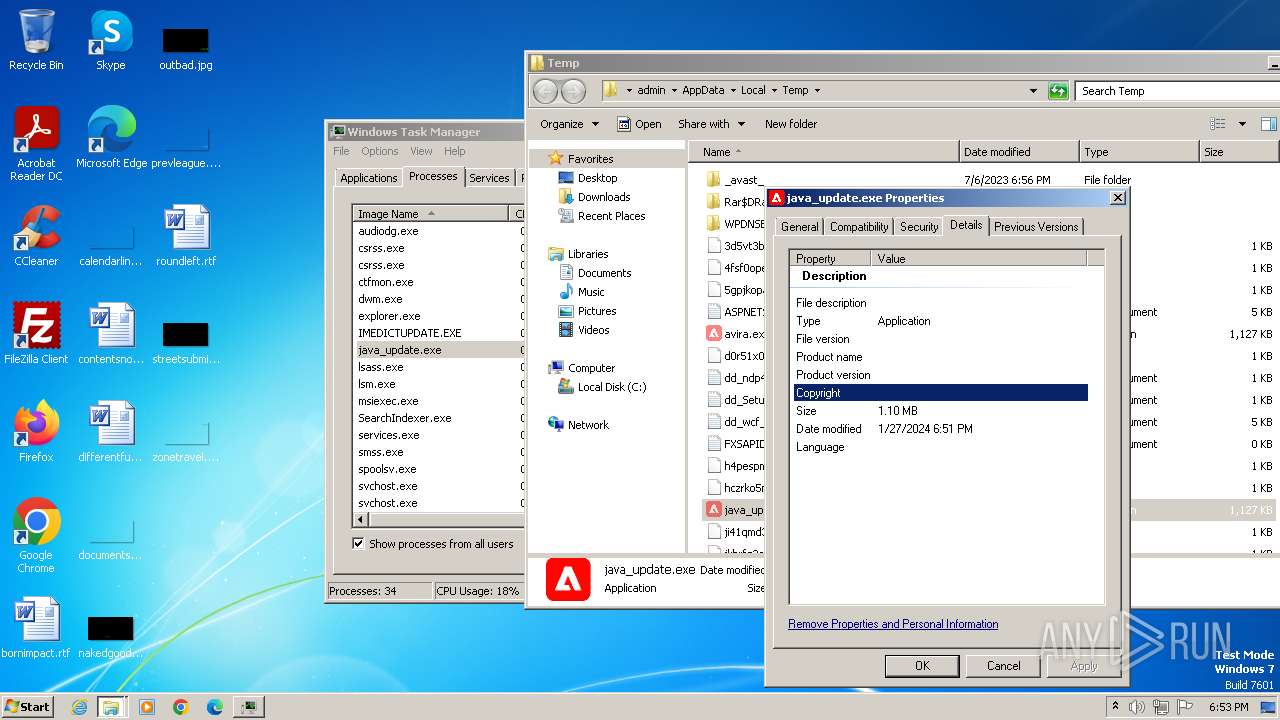Open the Organize dropdown menu

[569, 124]
